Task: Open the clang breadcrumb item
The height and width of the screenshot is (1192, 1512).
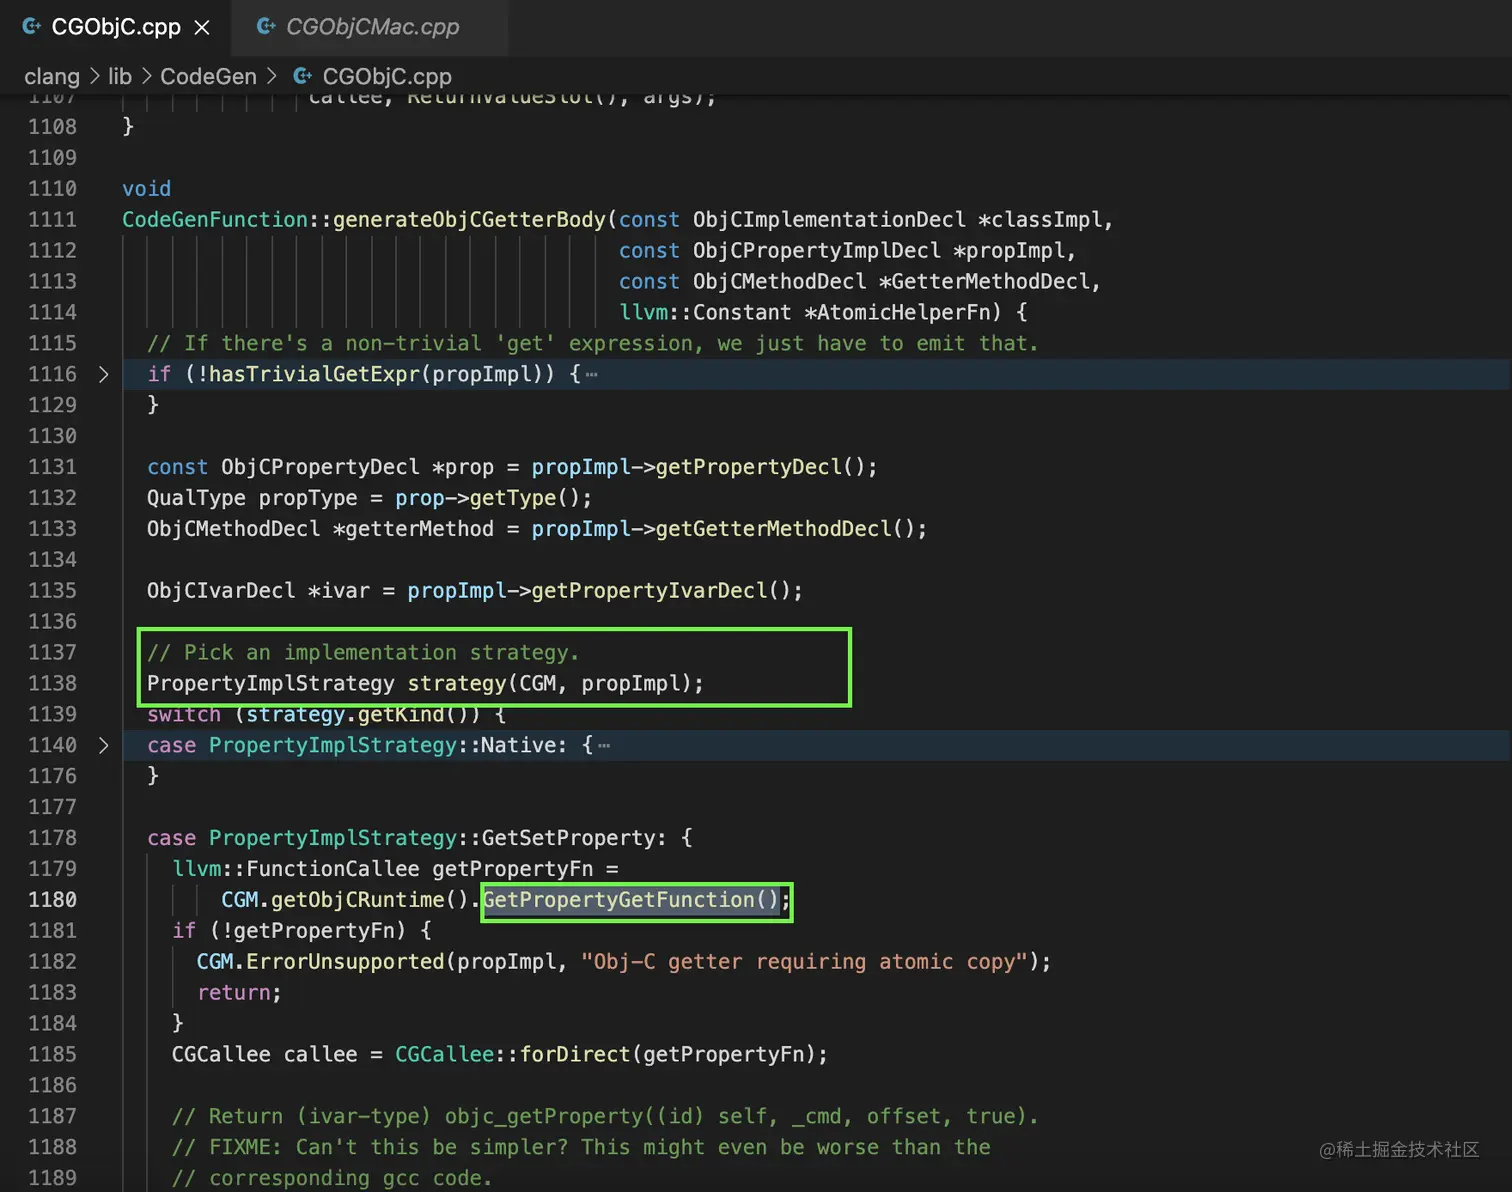Action: (x=52, y=75)
